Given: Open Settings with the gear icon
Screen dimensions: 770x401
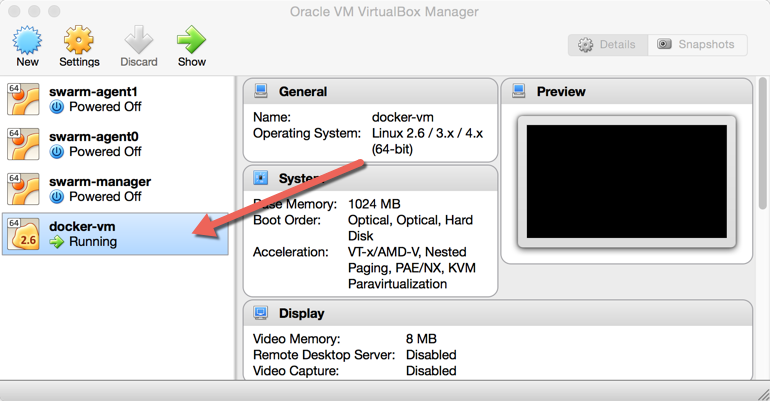Looking at the screenshot, I should (x=79, y=41).
